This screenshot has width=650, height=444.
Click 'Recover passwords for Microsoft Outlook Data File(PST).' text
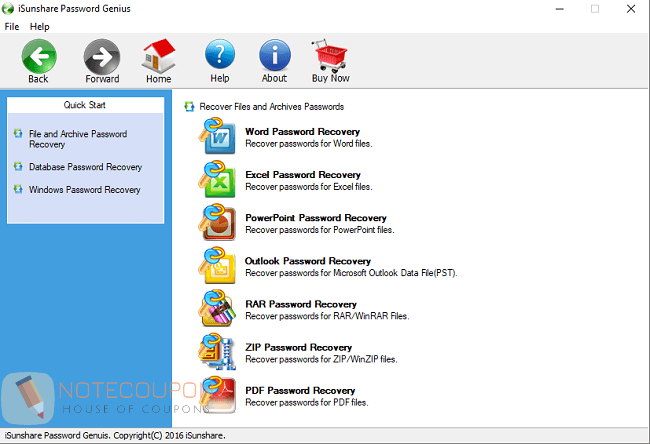tap(351, 273)
